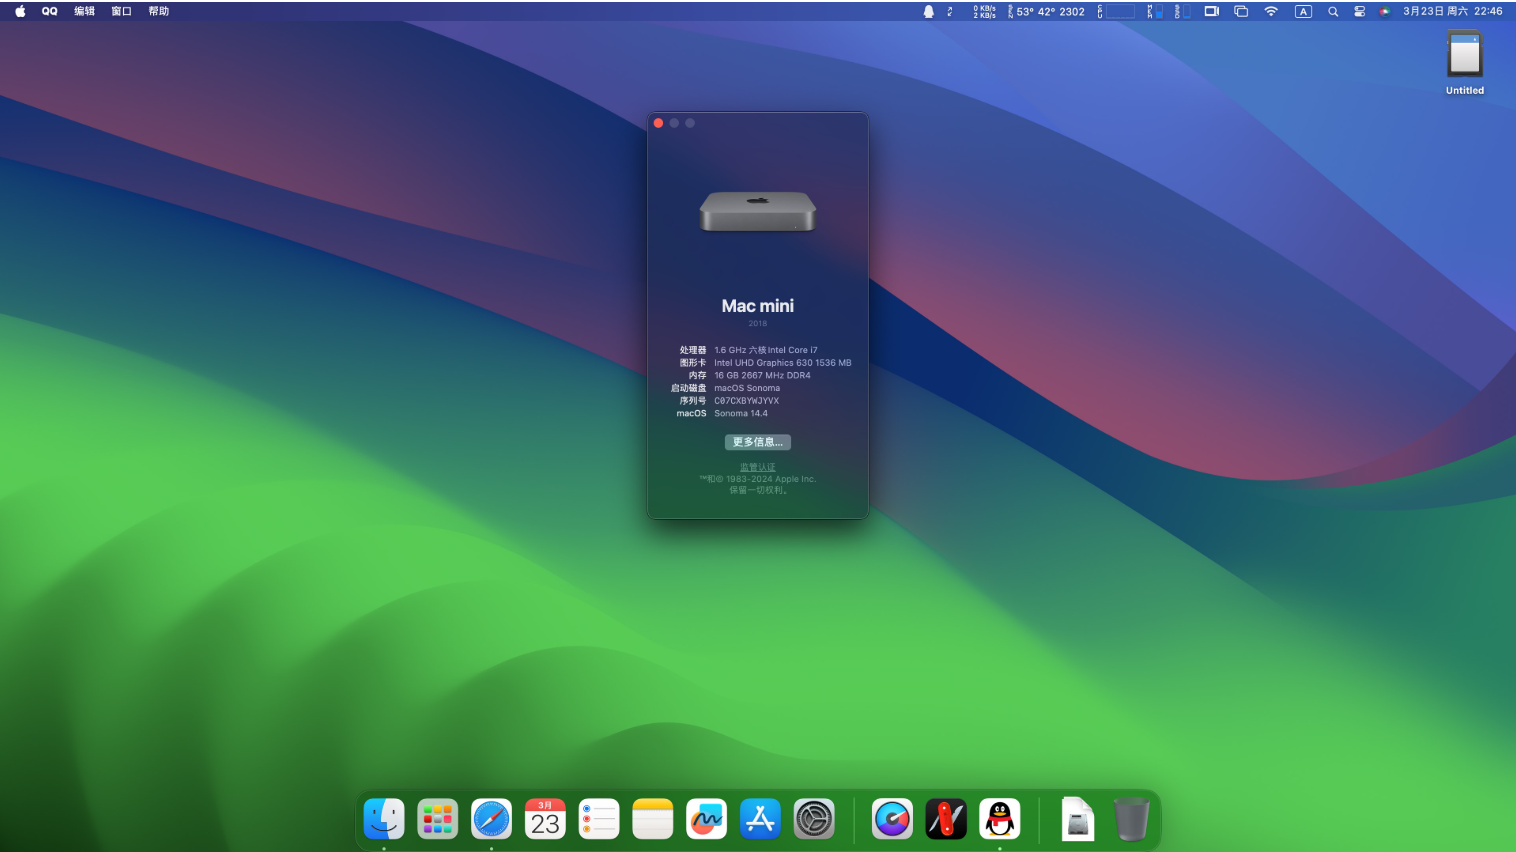Screen dimensions: 1516x852
Task: Click the Siri menu bar icon
Action: [x=1385, y=11]
